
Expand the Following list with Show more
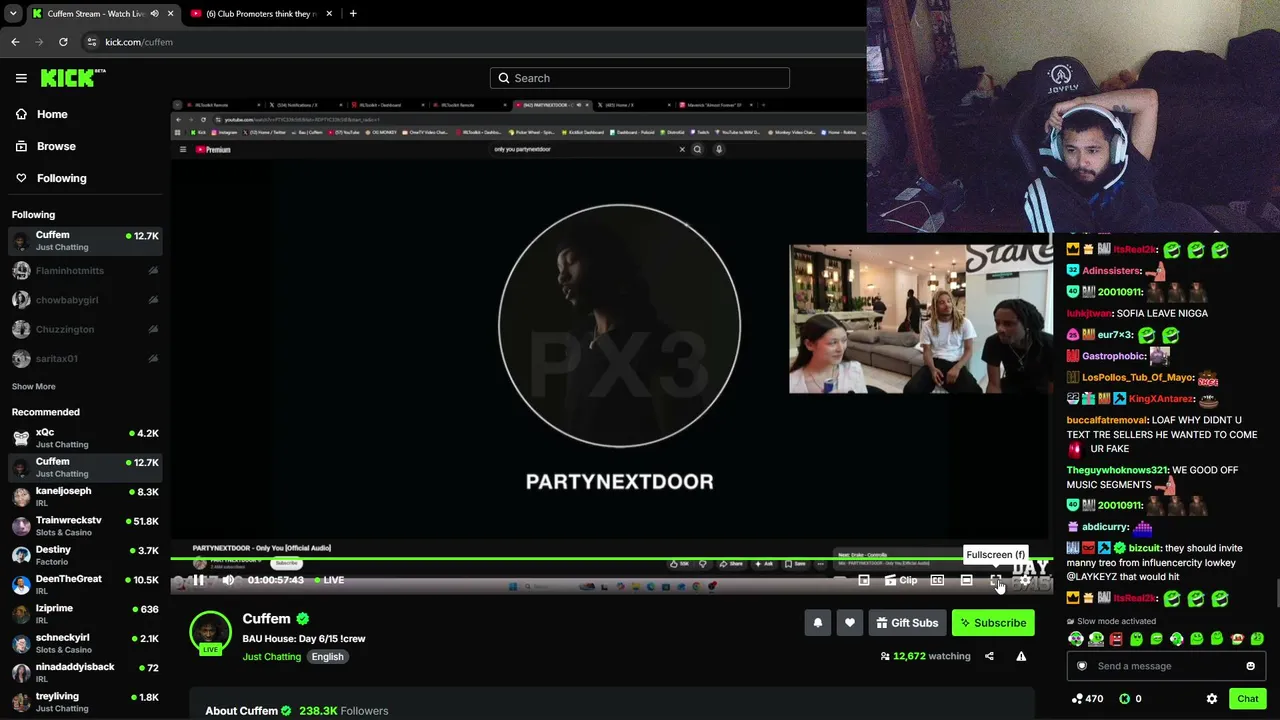pyautogui.click(x=34, y=386)
